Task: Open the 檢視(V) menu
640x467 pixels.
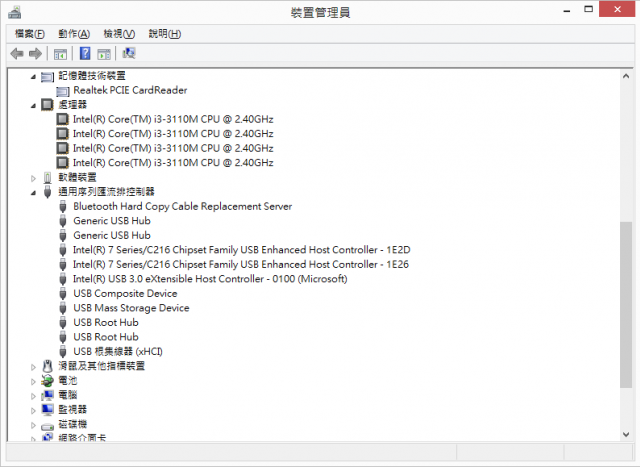Action: point(119,33)
